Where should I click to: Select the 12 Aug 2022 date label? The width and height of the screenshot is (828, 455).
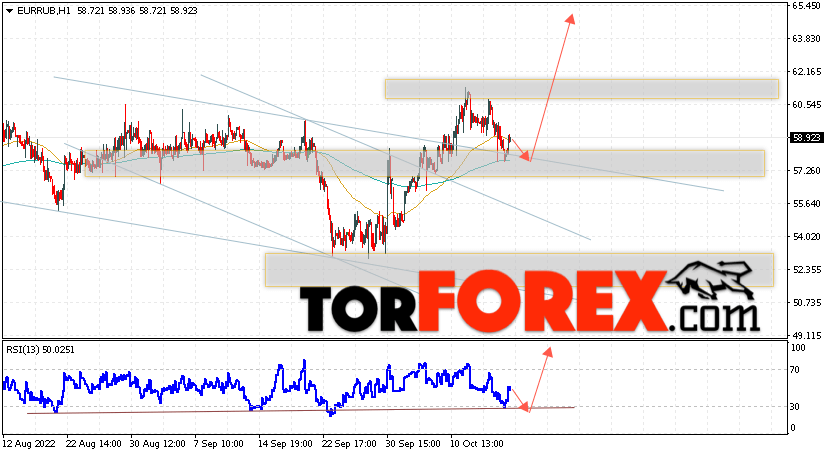pyautogui.click(x=29, y=444)
